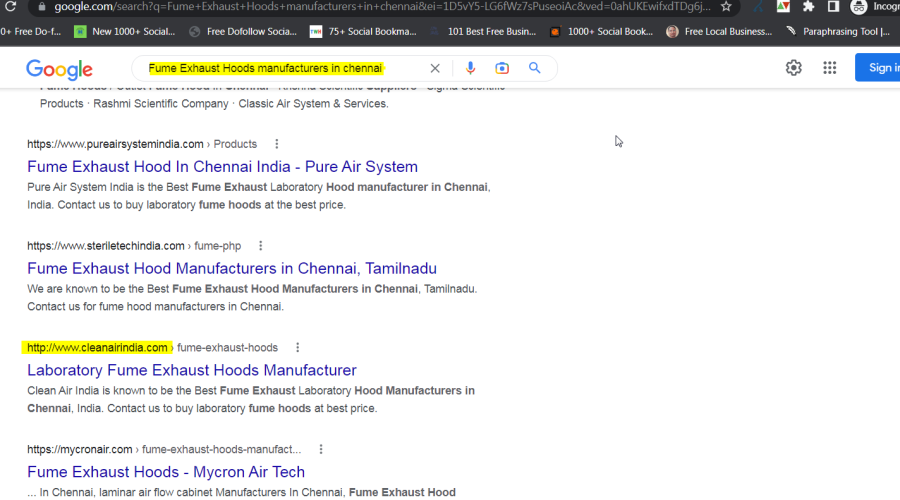Start search by voice microphone
The height and width of the screenshot is (500, 900).
click(470, 68)
